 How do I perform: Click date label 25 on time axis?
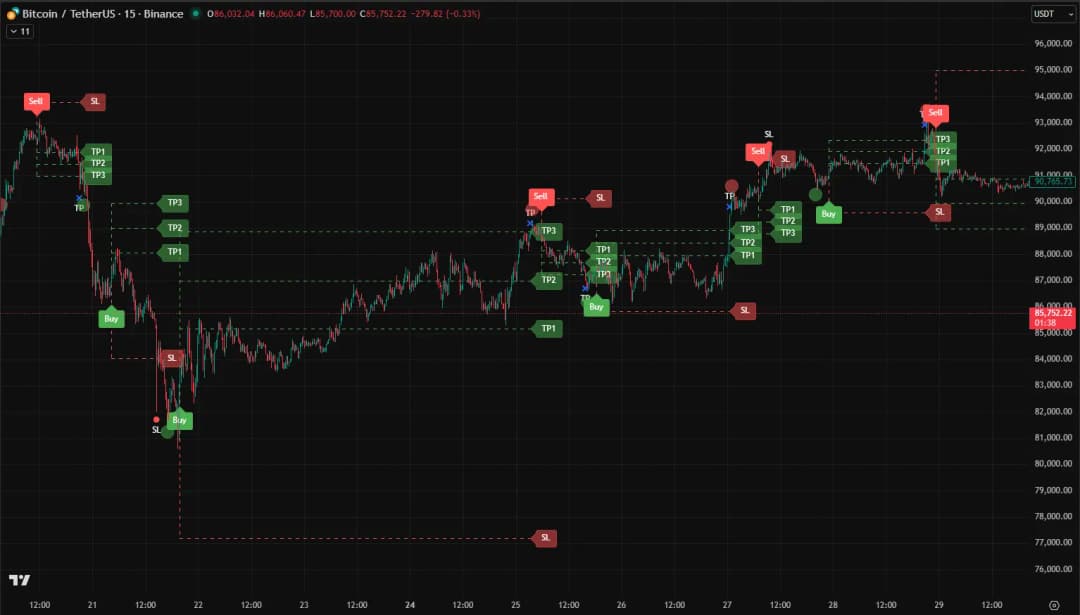click(x=515, y=605)
